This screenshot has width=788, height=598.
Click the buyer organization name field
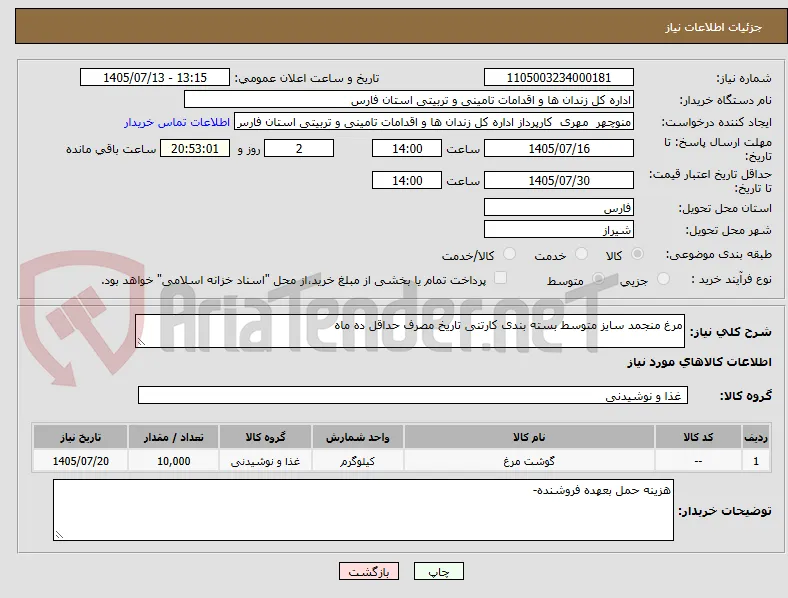(x=409, y=99)
